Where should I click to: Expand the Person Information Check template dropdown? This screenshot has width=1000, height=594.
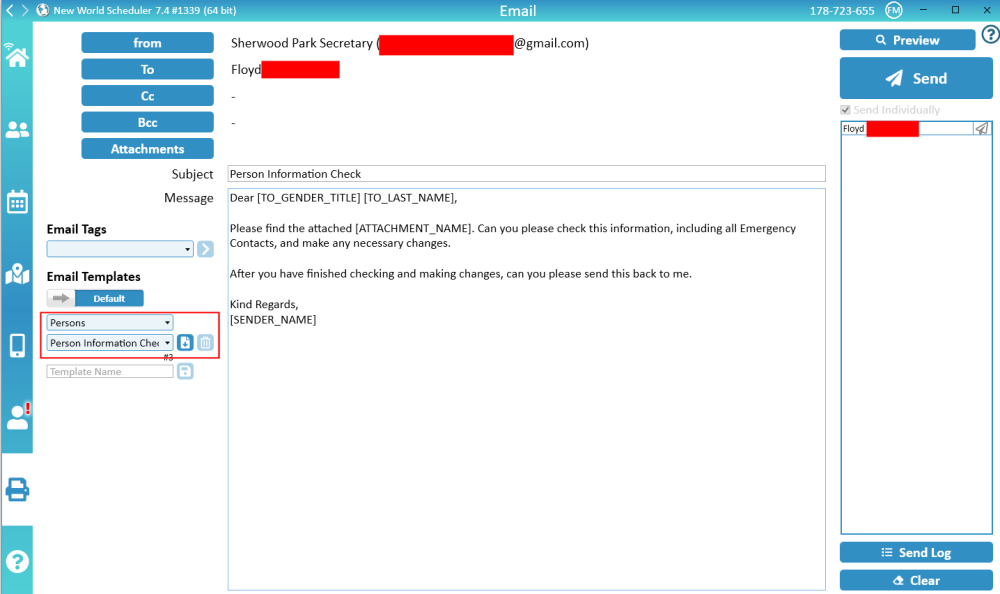click(167, 343)
